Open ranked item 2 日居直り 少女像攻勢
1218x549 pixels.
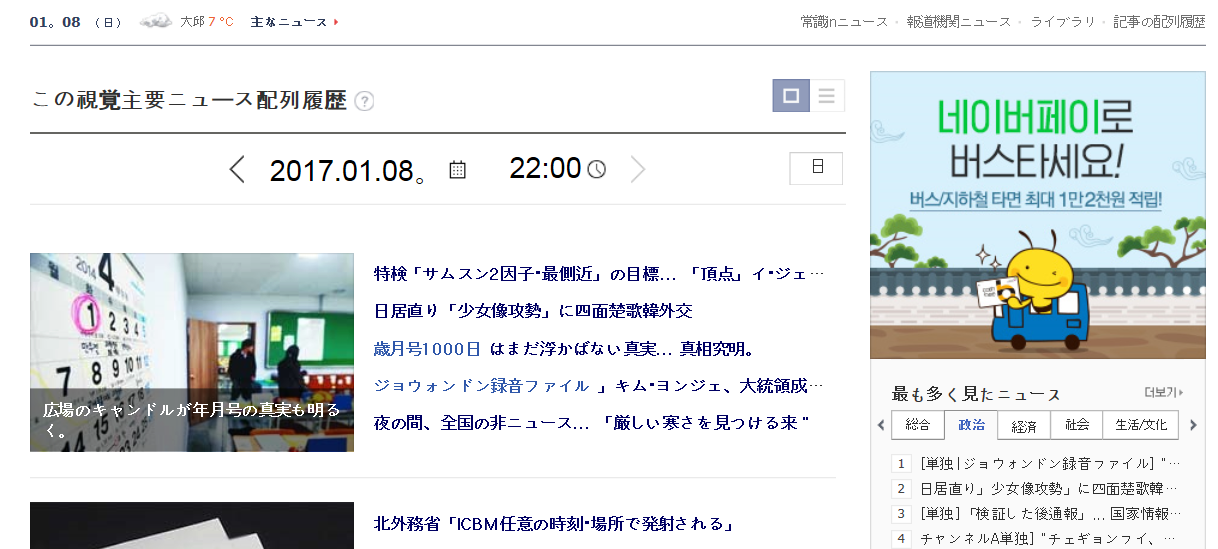pyautogui.click(x=1048, y=489)
